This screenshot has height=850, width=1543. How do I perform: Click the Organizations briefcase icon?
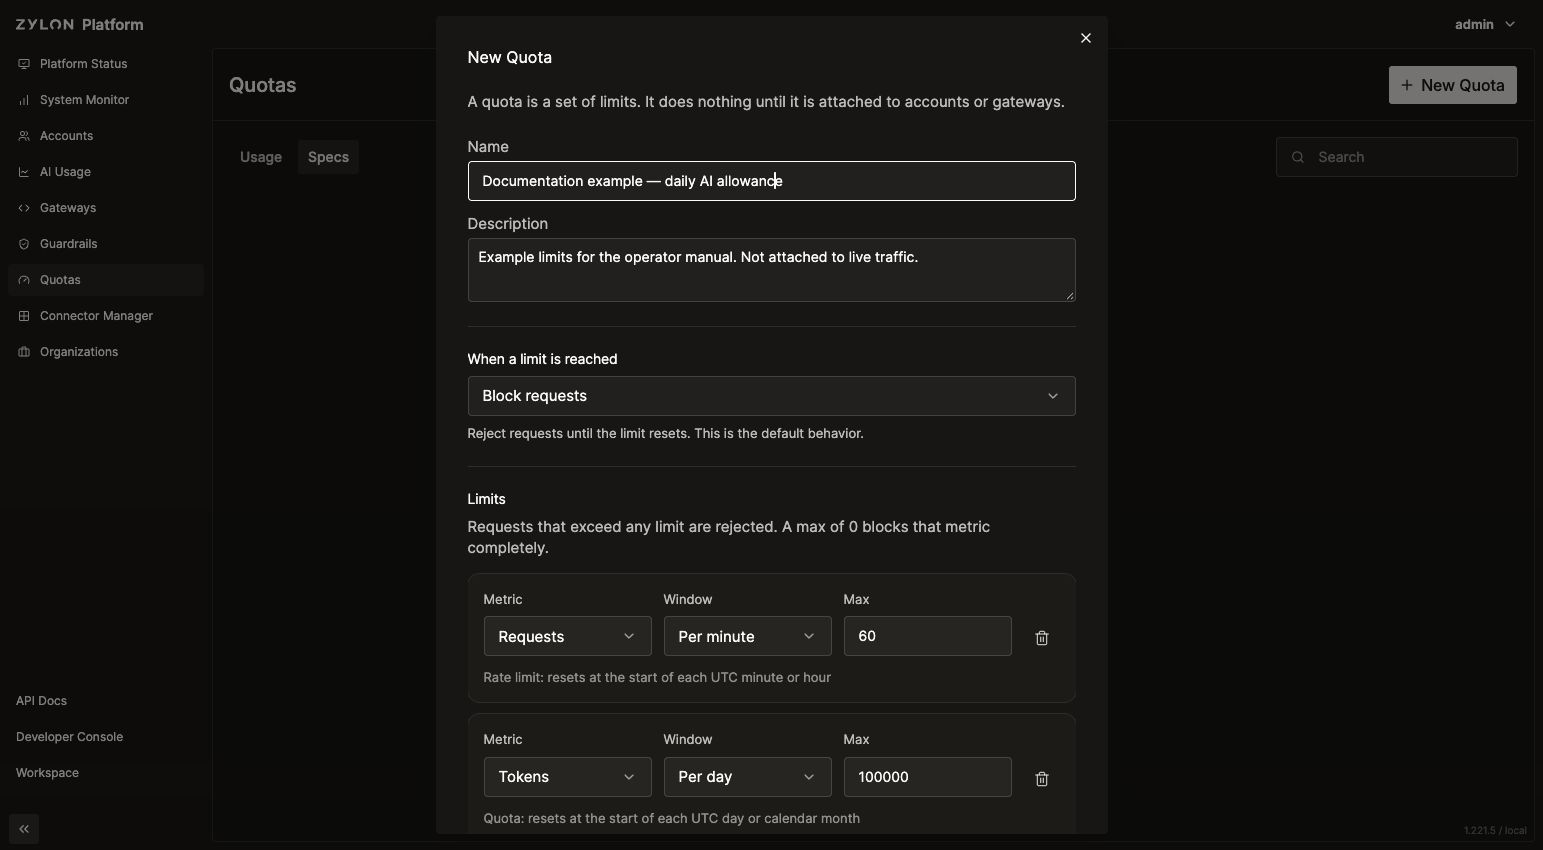(x=24, y=352)
